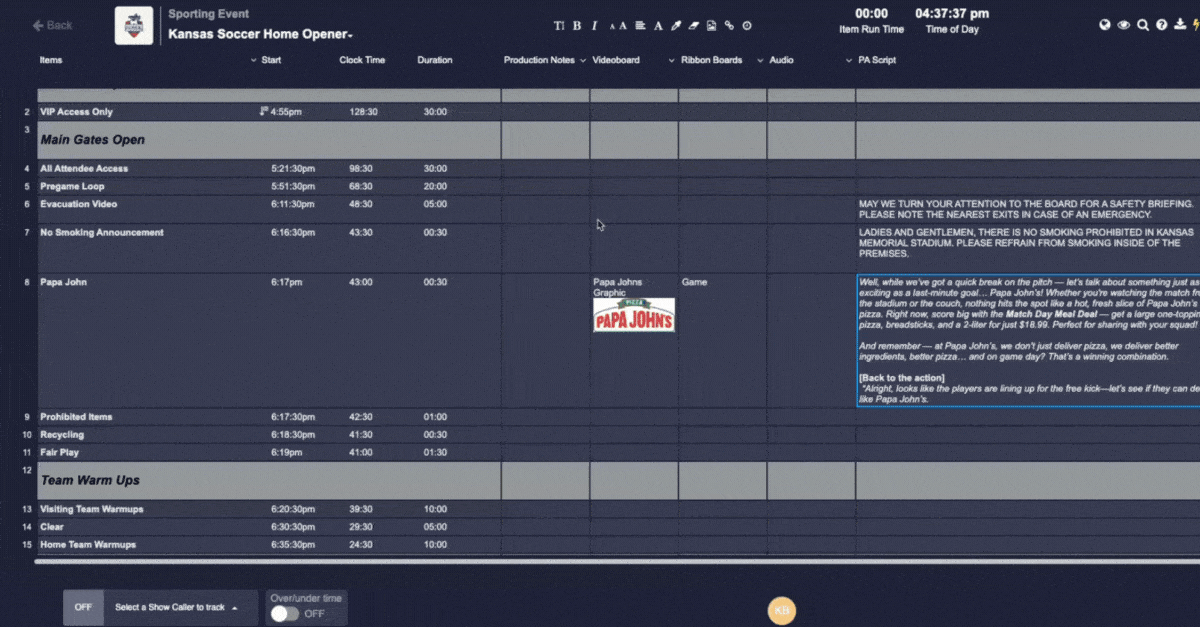
Task: Click the orange KB user avatar
Action: pos(781,610)
